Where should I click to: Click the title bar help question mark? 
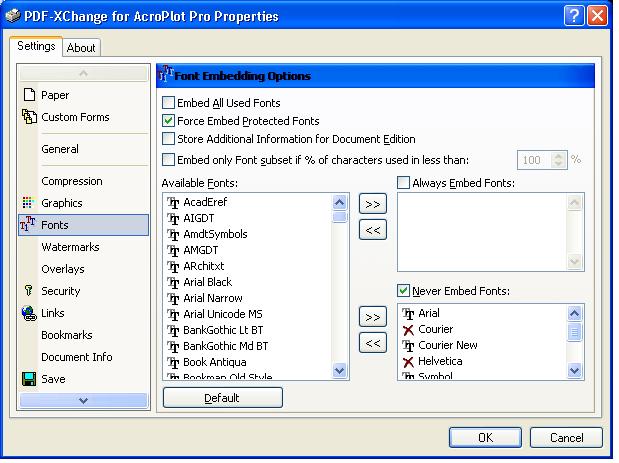point(574,16)
